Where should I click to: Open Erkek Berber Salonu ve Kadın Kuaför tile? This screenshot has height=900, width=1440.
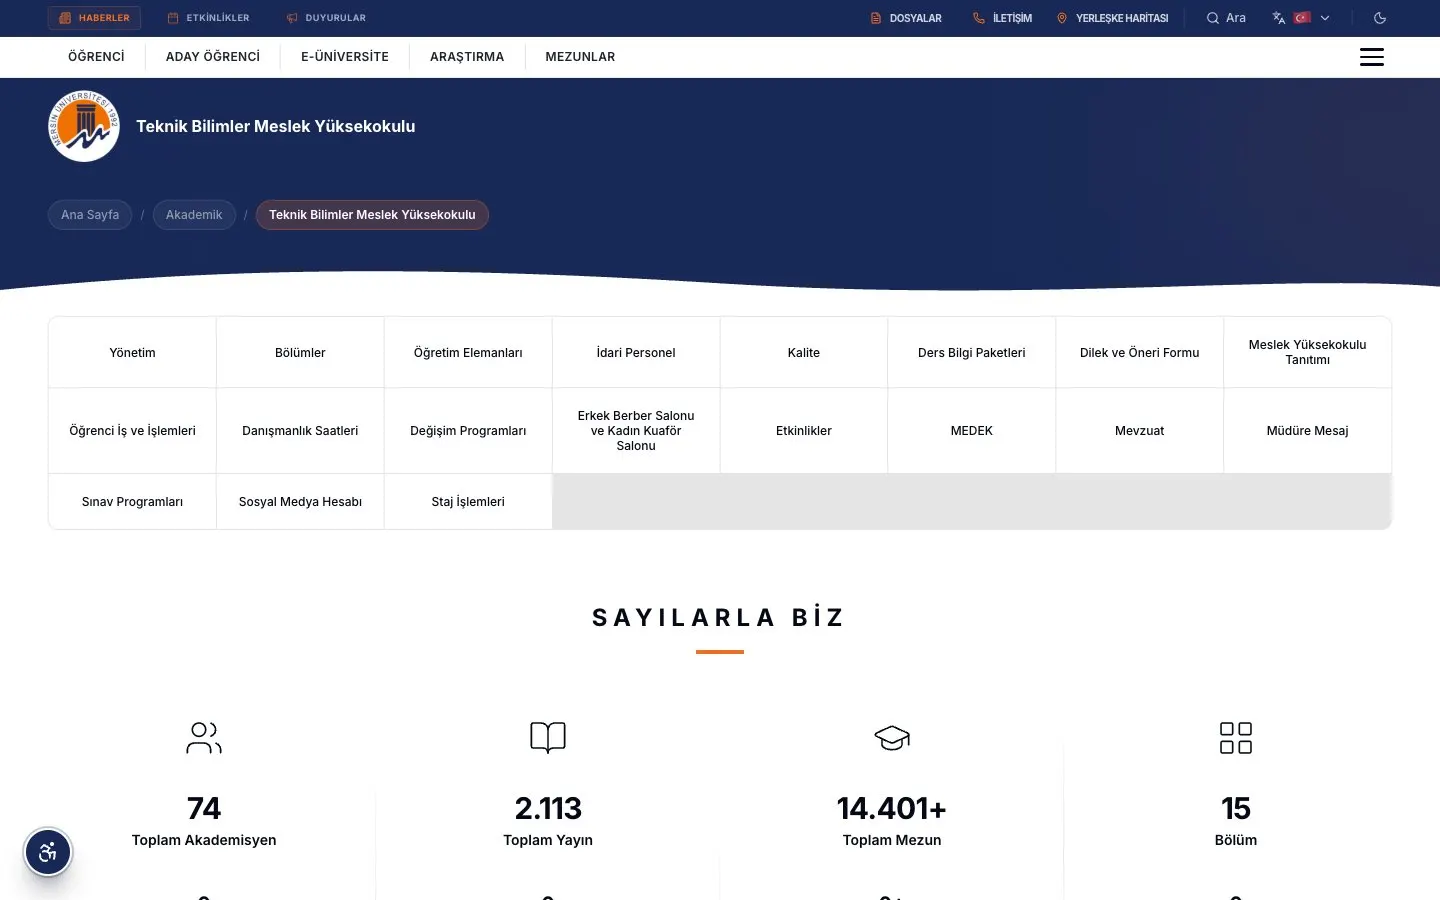(x=636, y=431)
